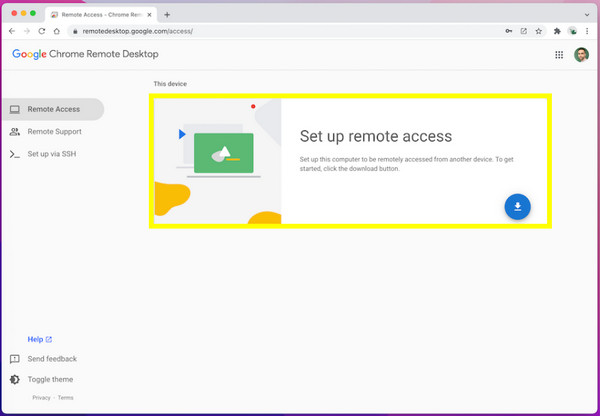Click the Remote Access browser tab
Screen dimensions: 600x416
tap(101, 15)
